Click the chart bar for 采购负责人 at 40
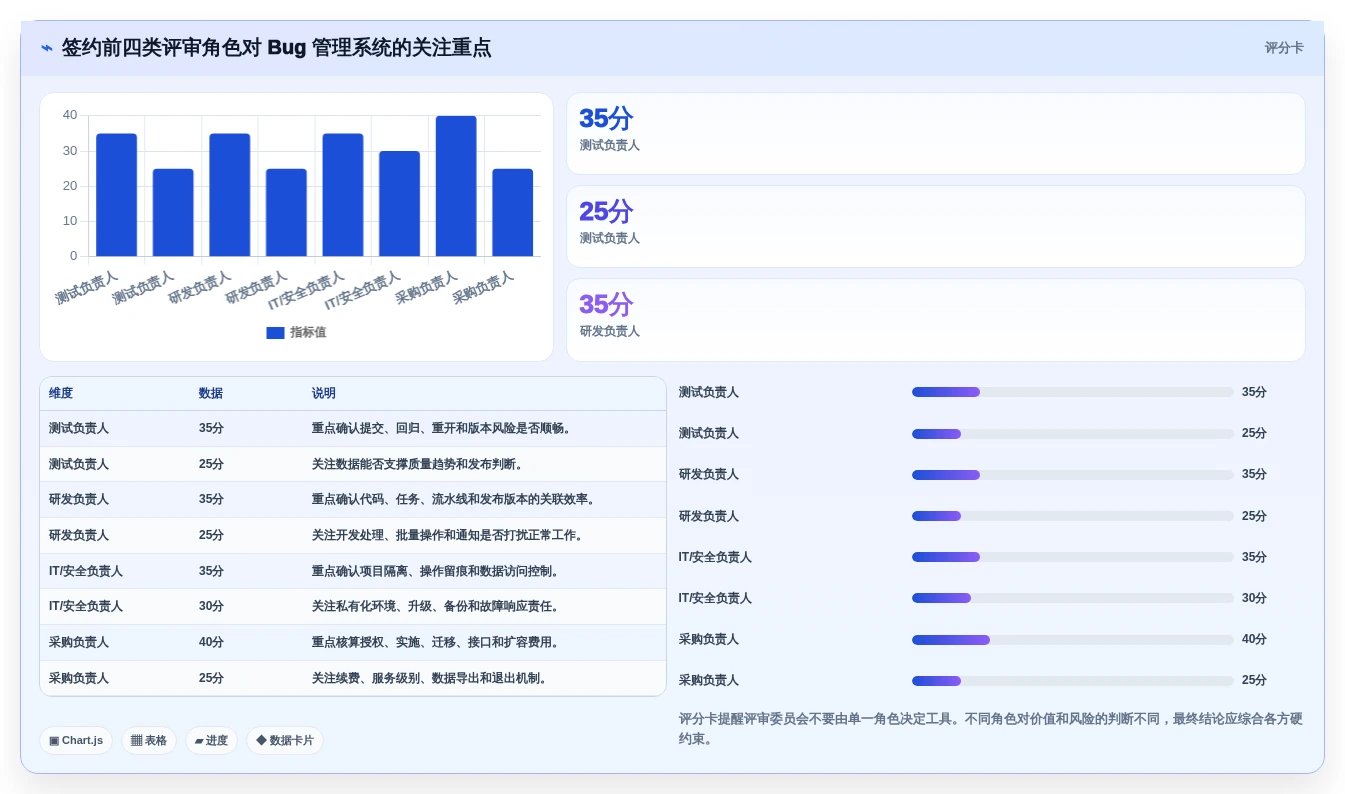The height and width of the screenshot is (794, 1345). click(x=456, y=186)
